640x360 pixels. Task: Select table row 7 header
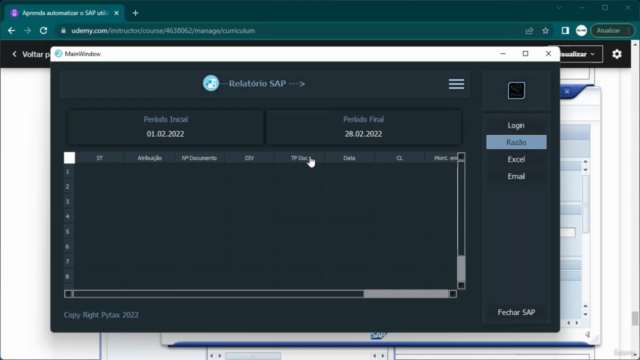tap(68, 261)
